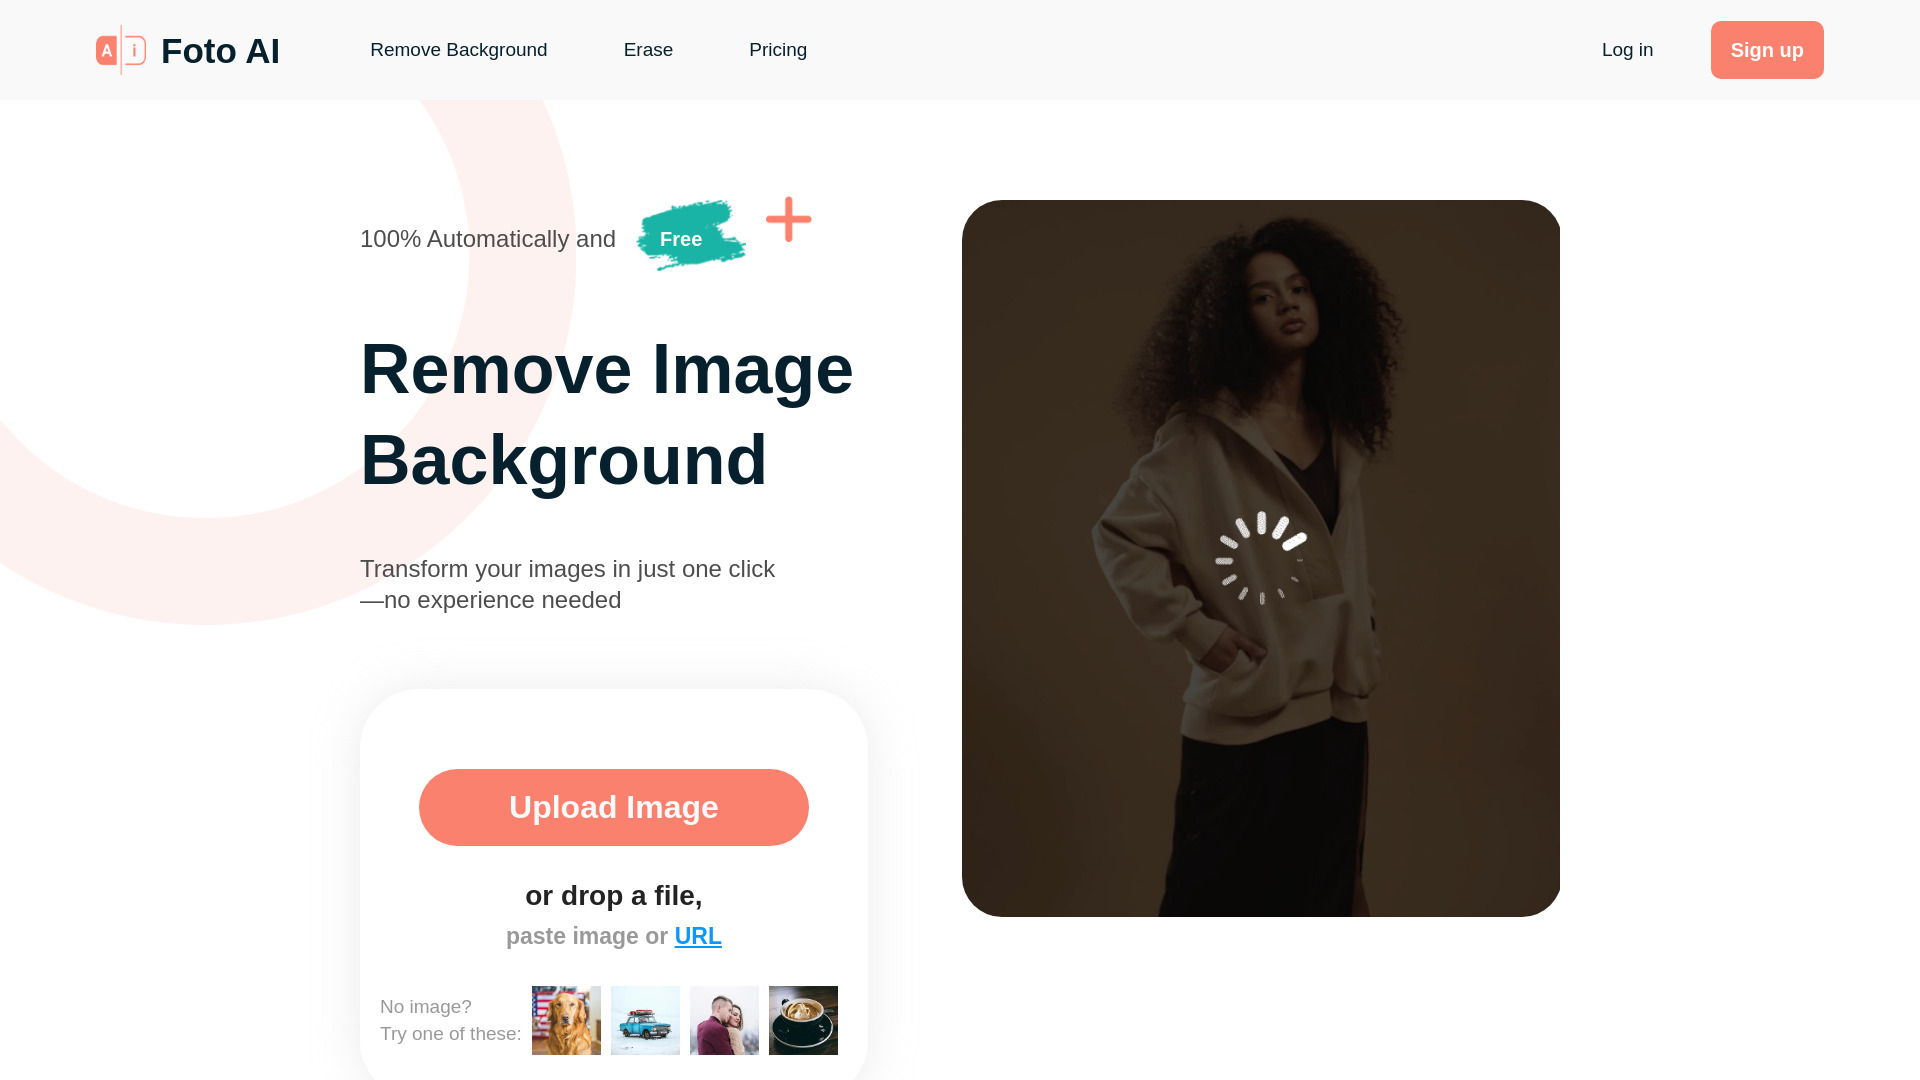Viewport: 1920px width, 1080px height.
Task: Click the Erase tool icon
Action: point(647,50)
